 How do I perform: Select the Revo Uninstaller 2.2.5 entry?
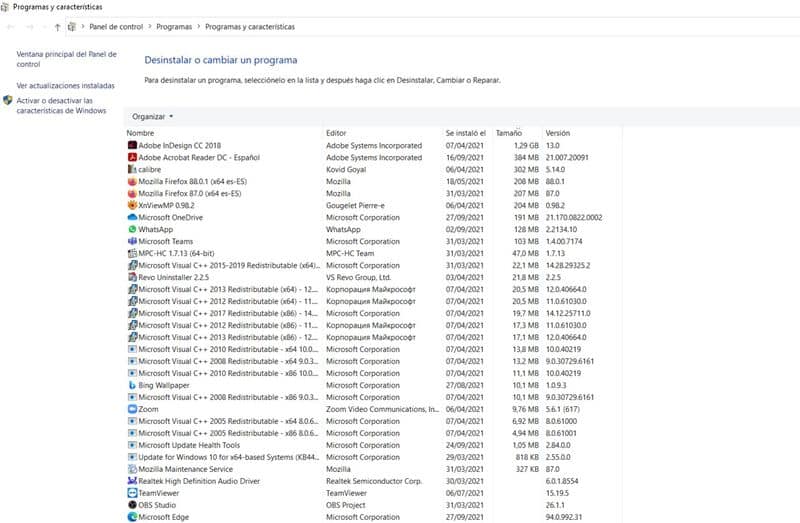pyautogui.click(x=173, y=277)
